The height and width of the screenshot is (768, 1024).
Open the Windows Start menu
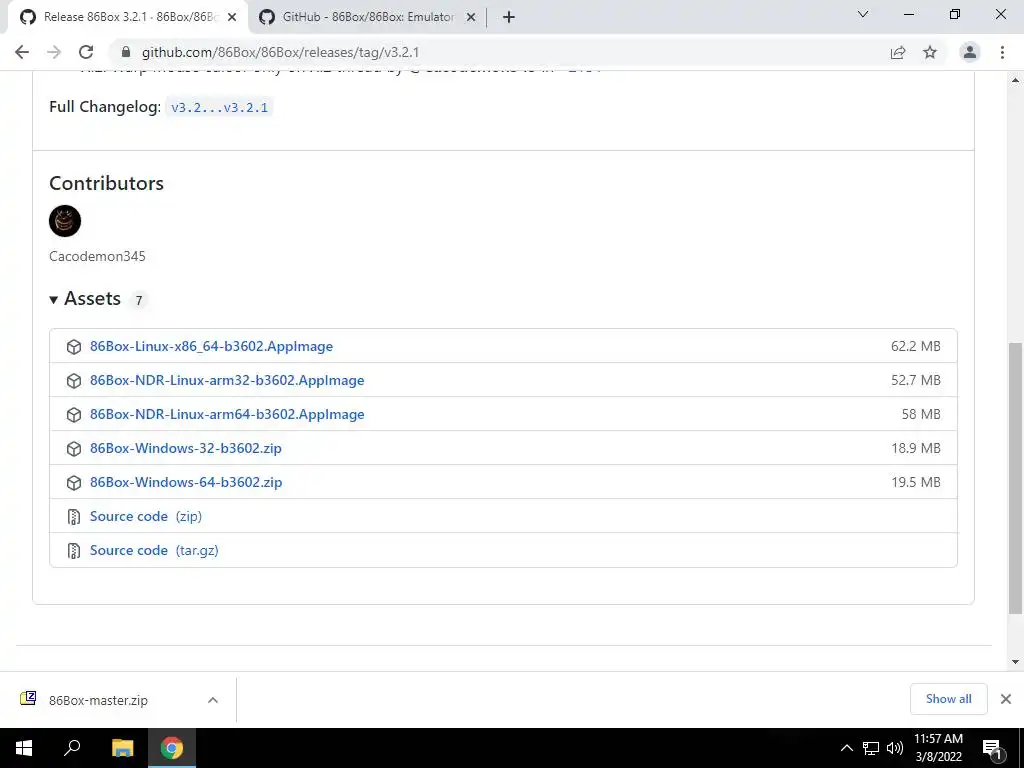coord(24,748)
